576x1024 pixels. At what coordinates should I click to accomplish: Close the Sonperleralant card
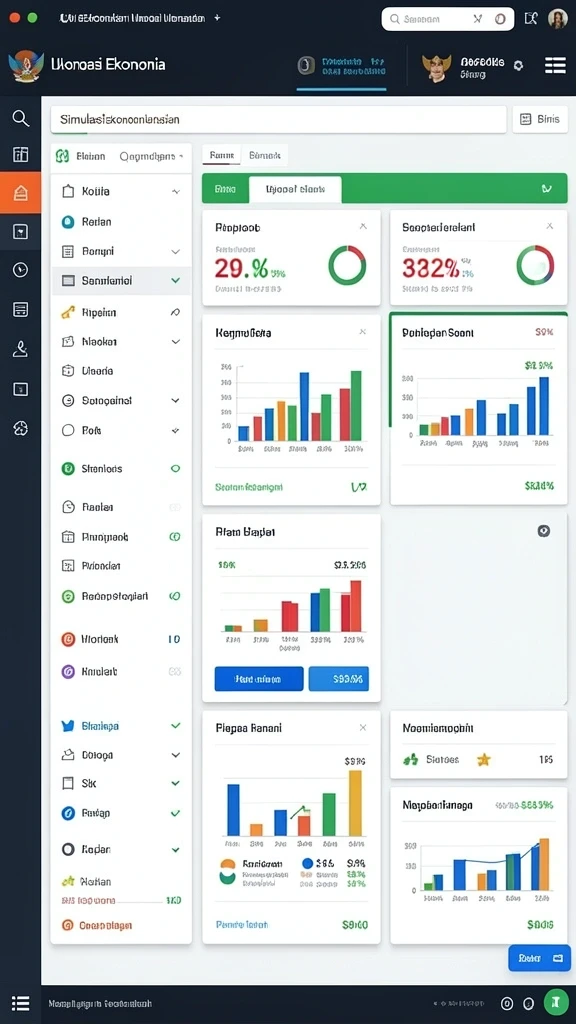[x=550, y=226]
